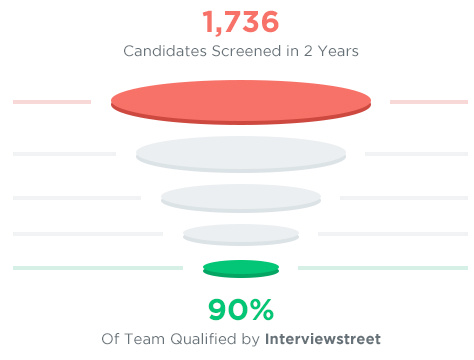
Task: Click the 1,736 red number
Action: [x=241, y=22]
